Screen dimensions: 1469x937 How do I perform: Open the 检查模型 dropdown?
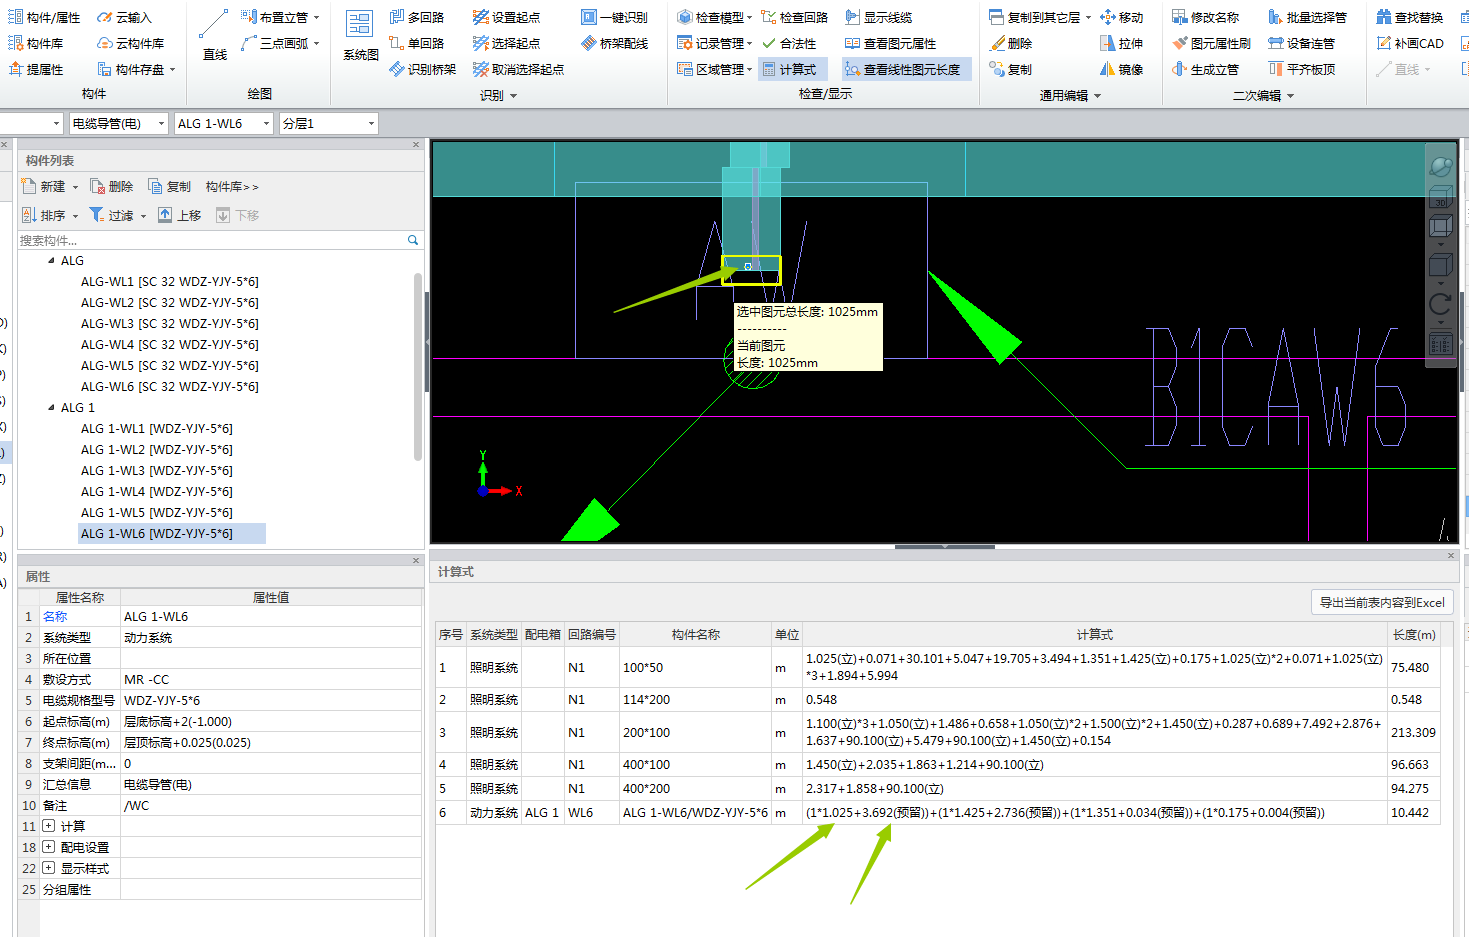[749, 18]
